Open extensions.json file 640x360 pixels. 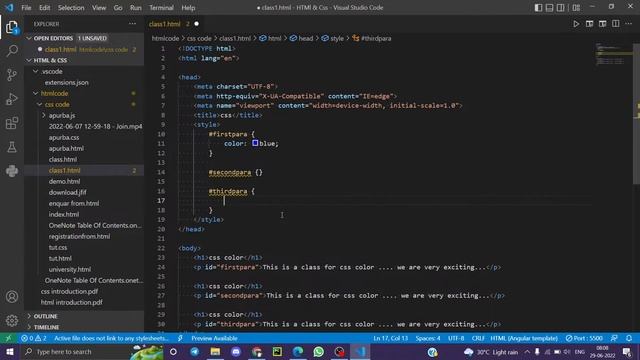pyautogui.click(x=67, y=82)
